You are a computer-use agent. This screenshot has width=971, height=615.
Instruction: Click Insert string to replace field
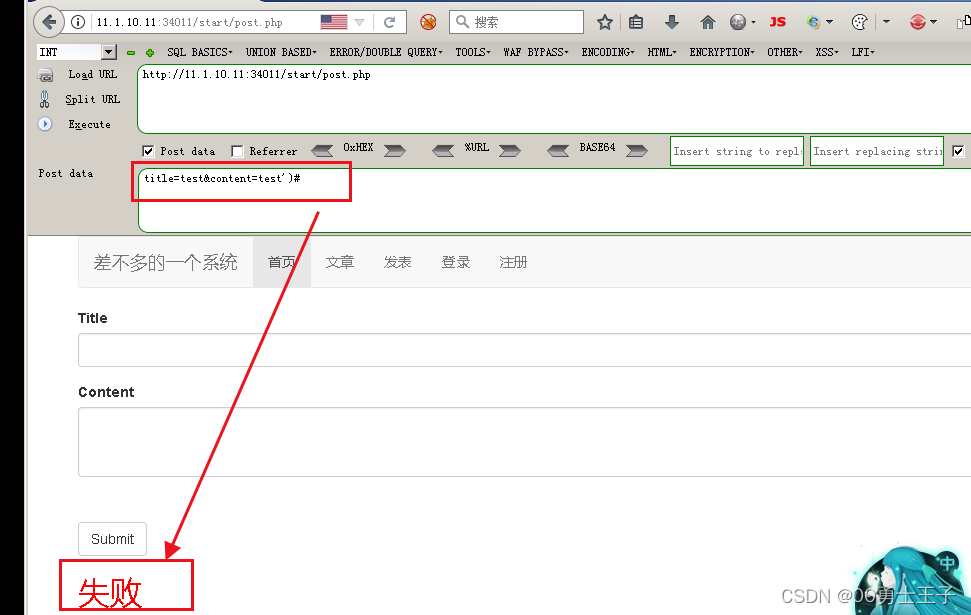[737, 151]
